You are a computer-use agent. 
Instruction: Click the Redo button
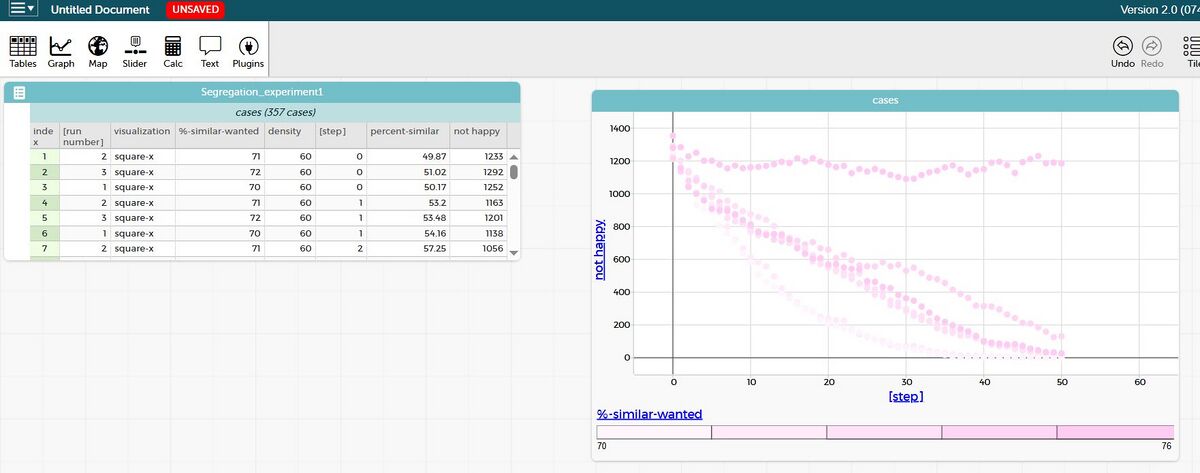[x=1151, y=51]
